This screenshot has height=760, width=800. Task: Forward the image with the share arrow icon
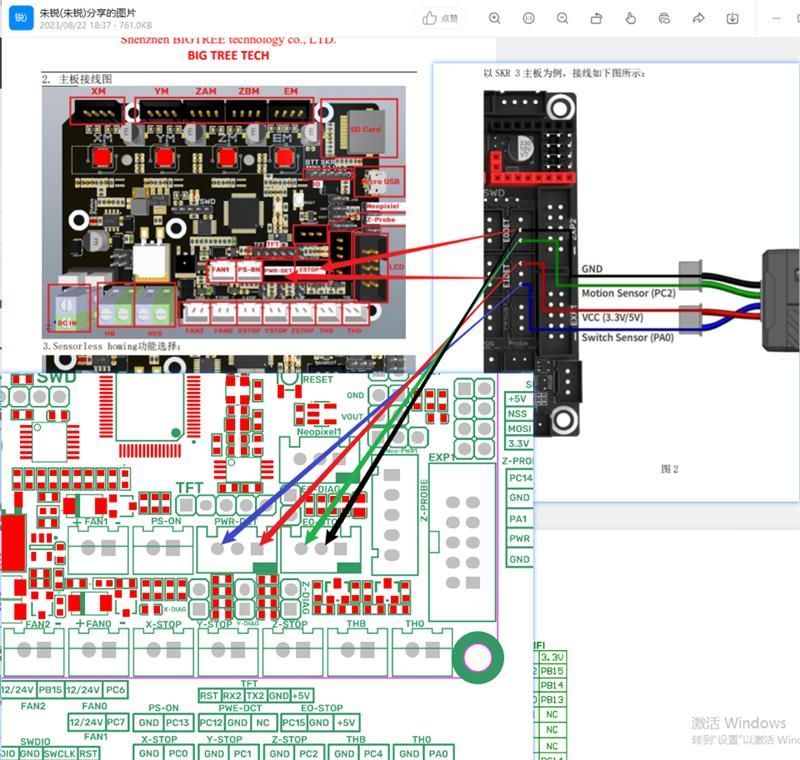[698, 19]
